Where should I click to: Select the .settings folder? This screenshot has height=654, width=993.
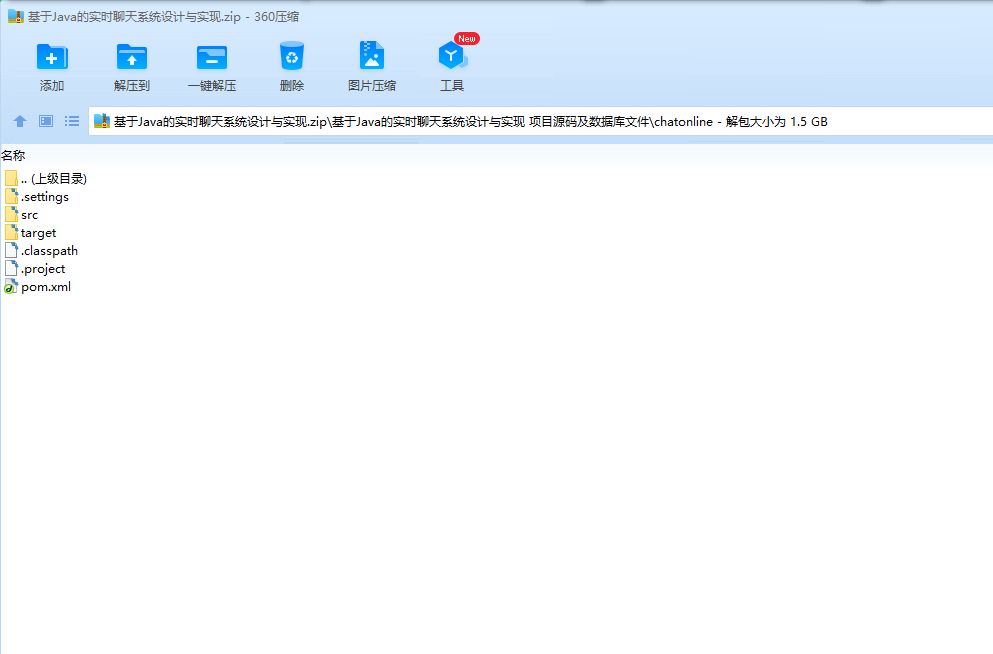(37, 197)
